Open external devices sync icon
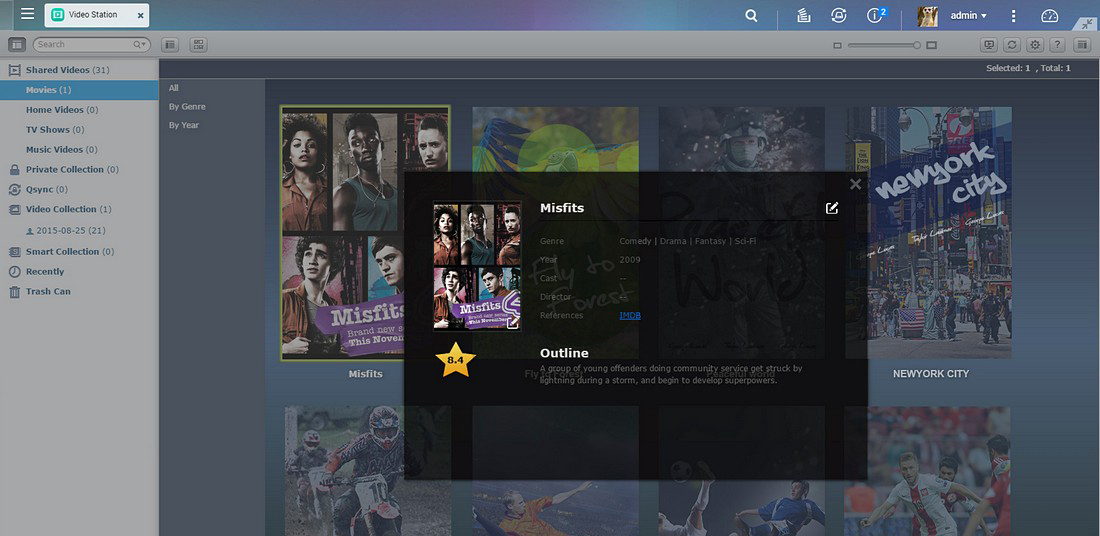 pos(838,15)
